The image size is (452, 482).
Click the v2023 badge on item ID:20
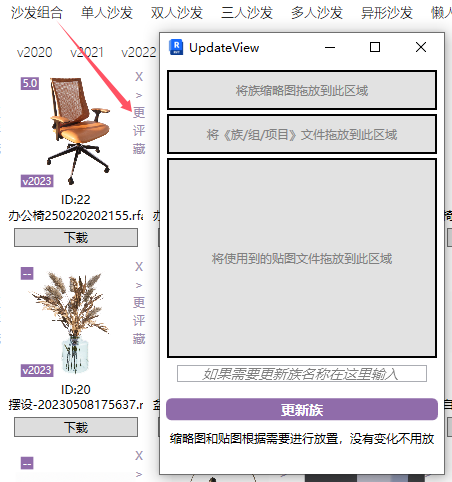(37, 370)
